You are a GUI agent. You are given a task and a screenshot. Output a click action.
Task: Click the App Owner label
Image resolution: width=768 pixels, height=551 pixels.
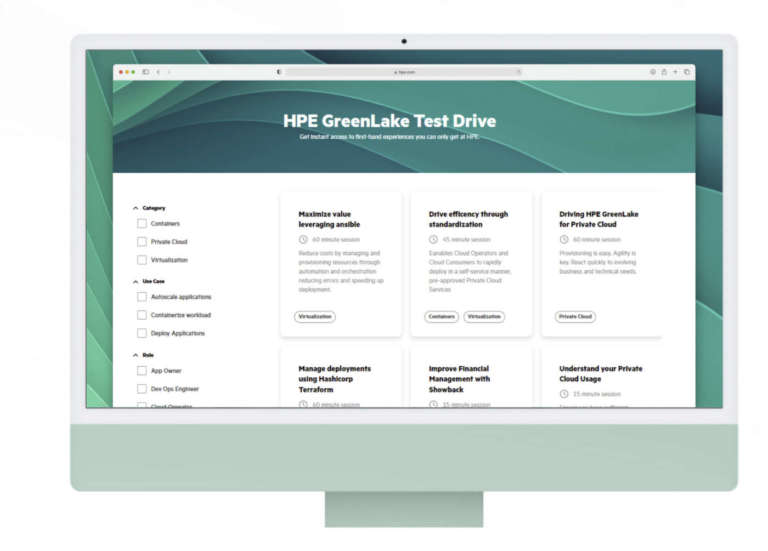click(166, 371)
